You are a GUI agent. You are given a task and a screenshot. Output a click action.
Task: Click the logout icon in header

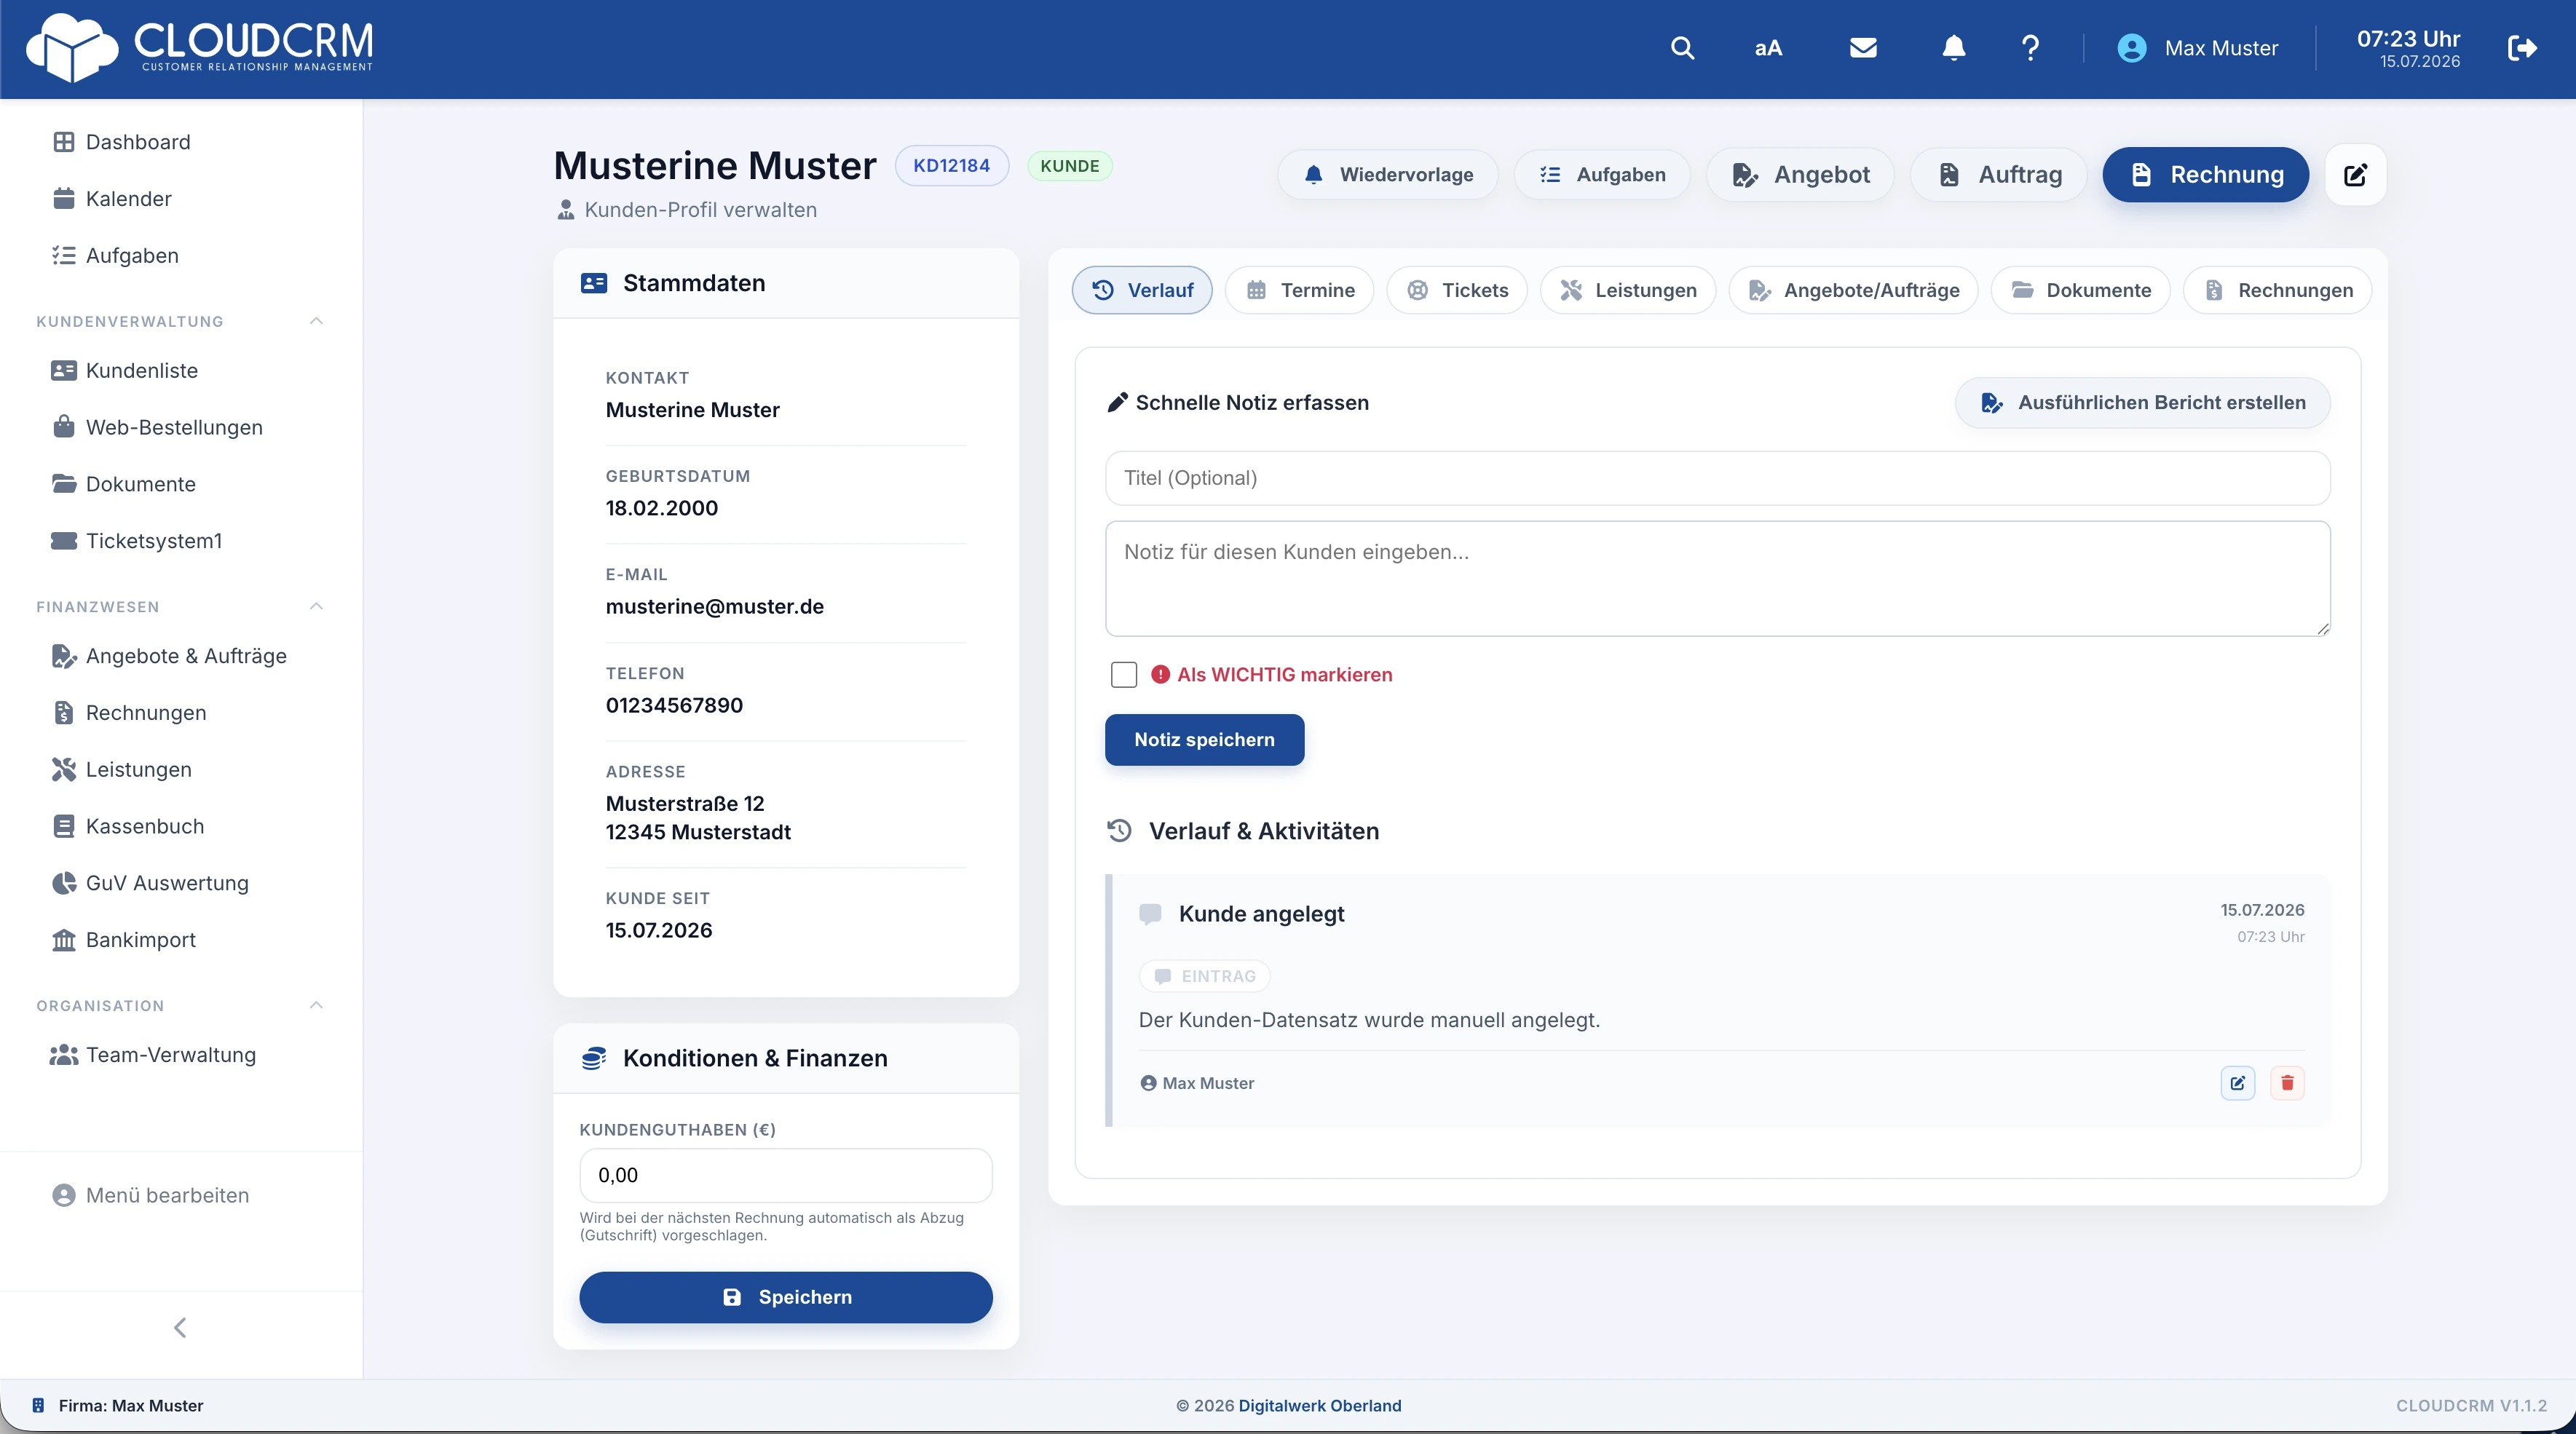(x=2522, y=48)
